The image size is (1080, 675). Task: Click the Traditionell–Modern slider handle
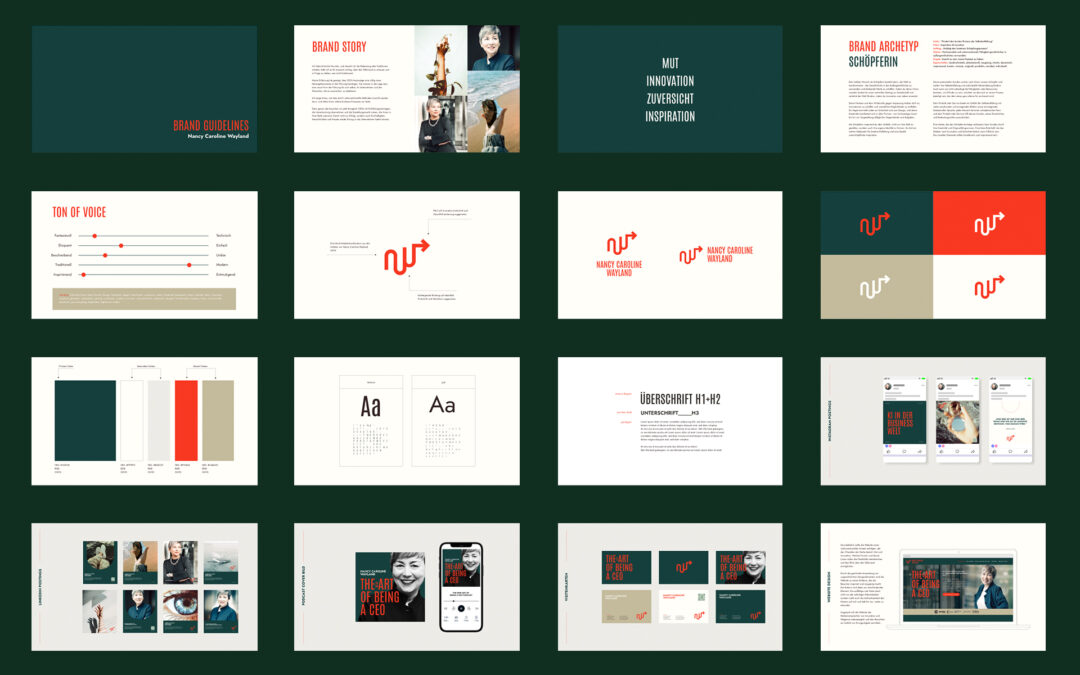pos(189,264)
